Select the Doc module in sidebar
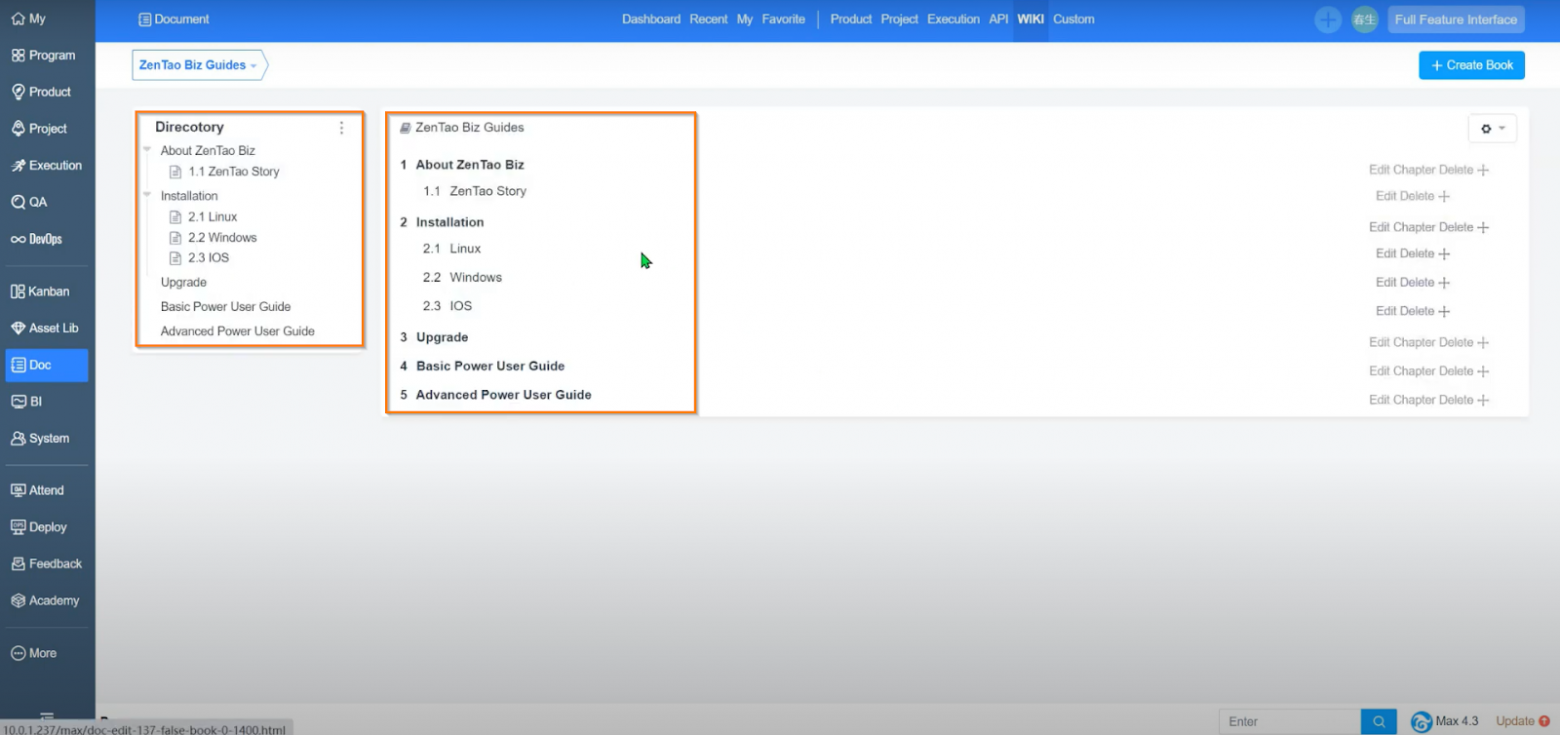Viewport: 1560px width, 735px height. pyautogui.click(x=46, y=365)
